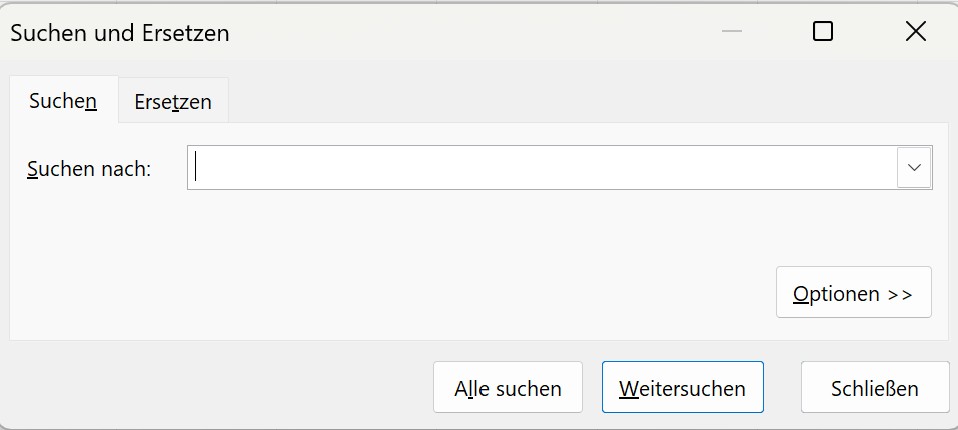Image resolution: width=958 pixels, height=430 pixels.
Task: Click the Alle suchen button
Action: pos(508,388)
